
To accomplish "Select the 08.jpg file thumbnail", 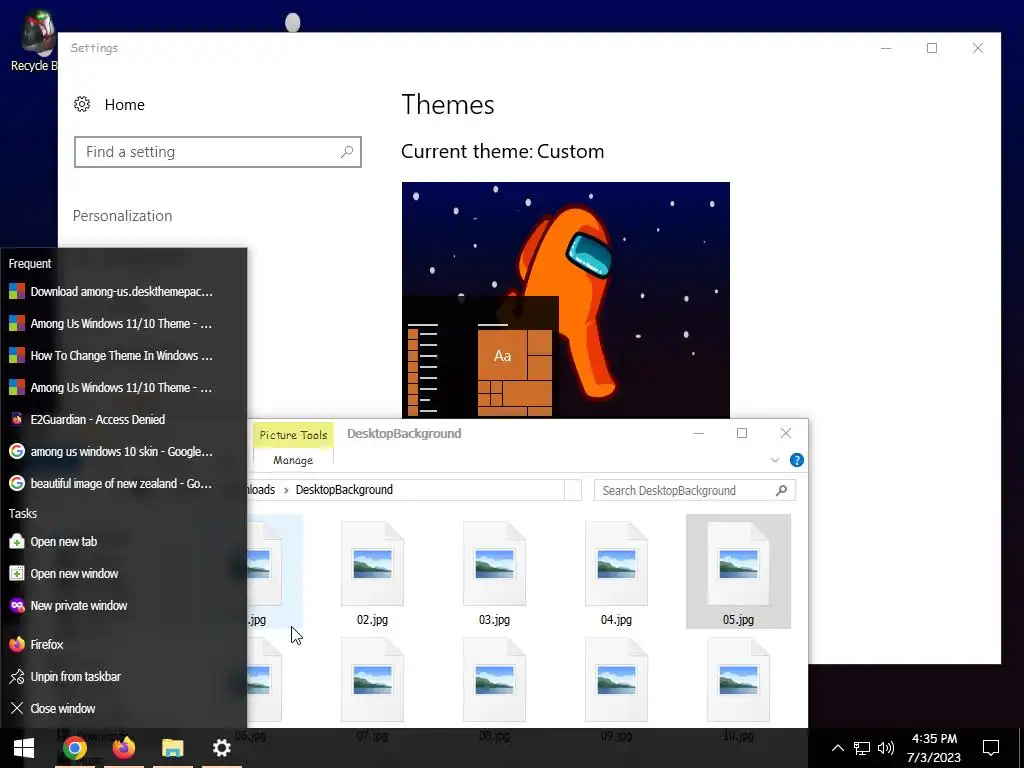I will point(494,680).
